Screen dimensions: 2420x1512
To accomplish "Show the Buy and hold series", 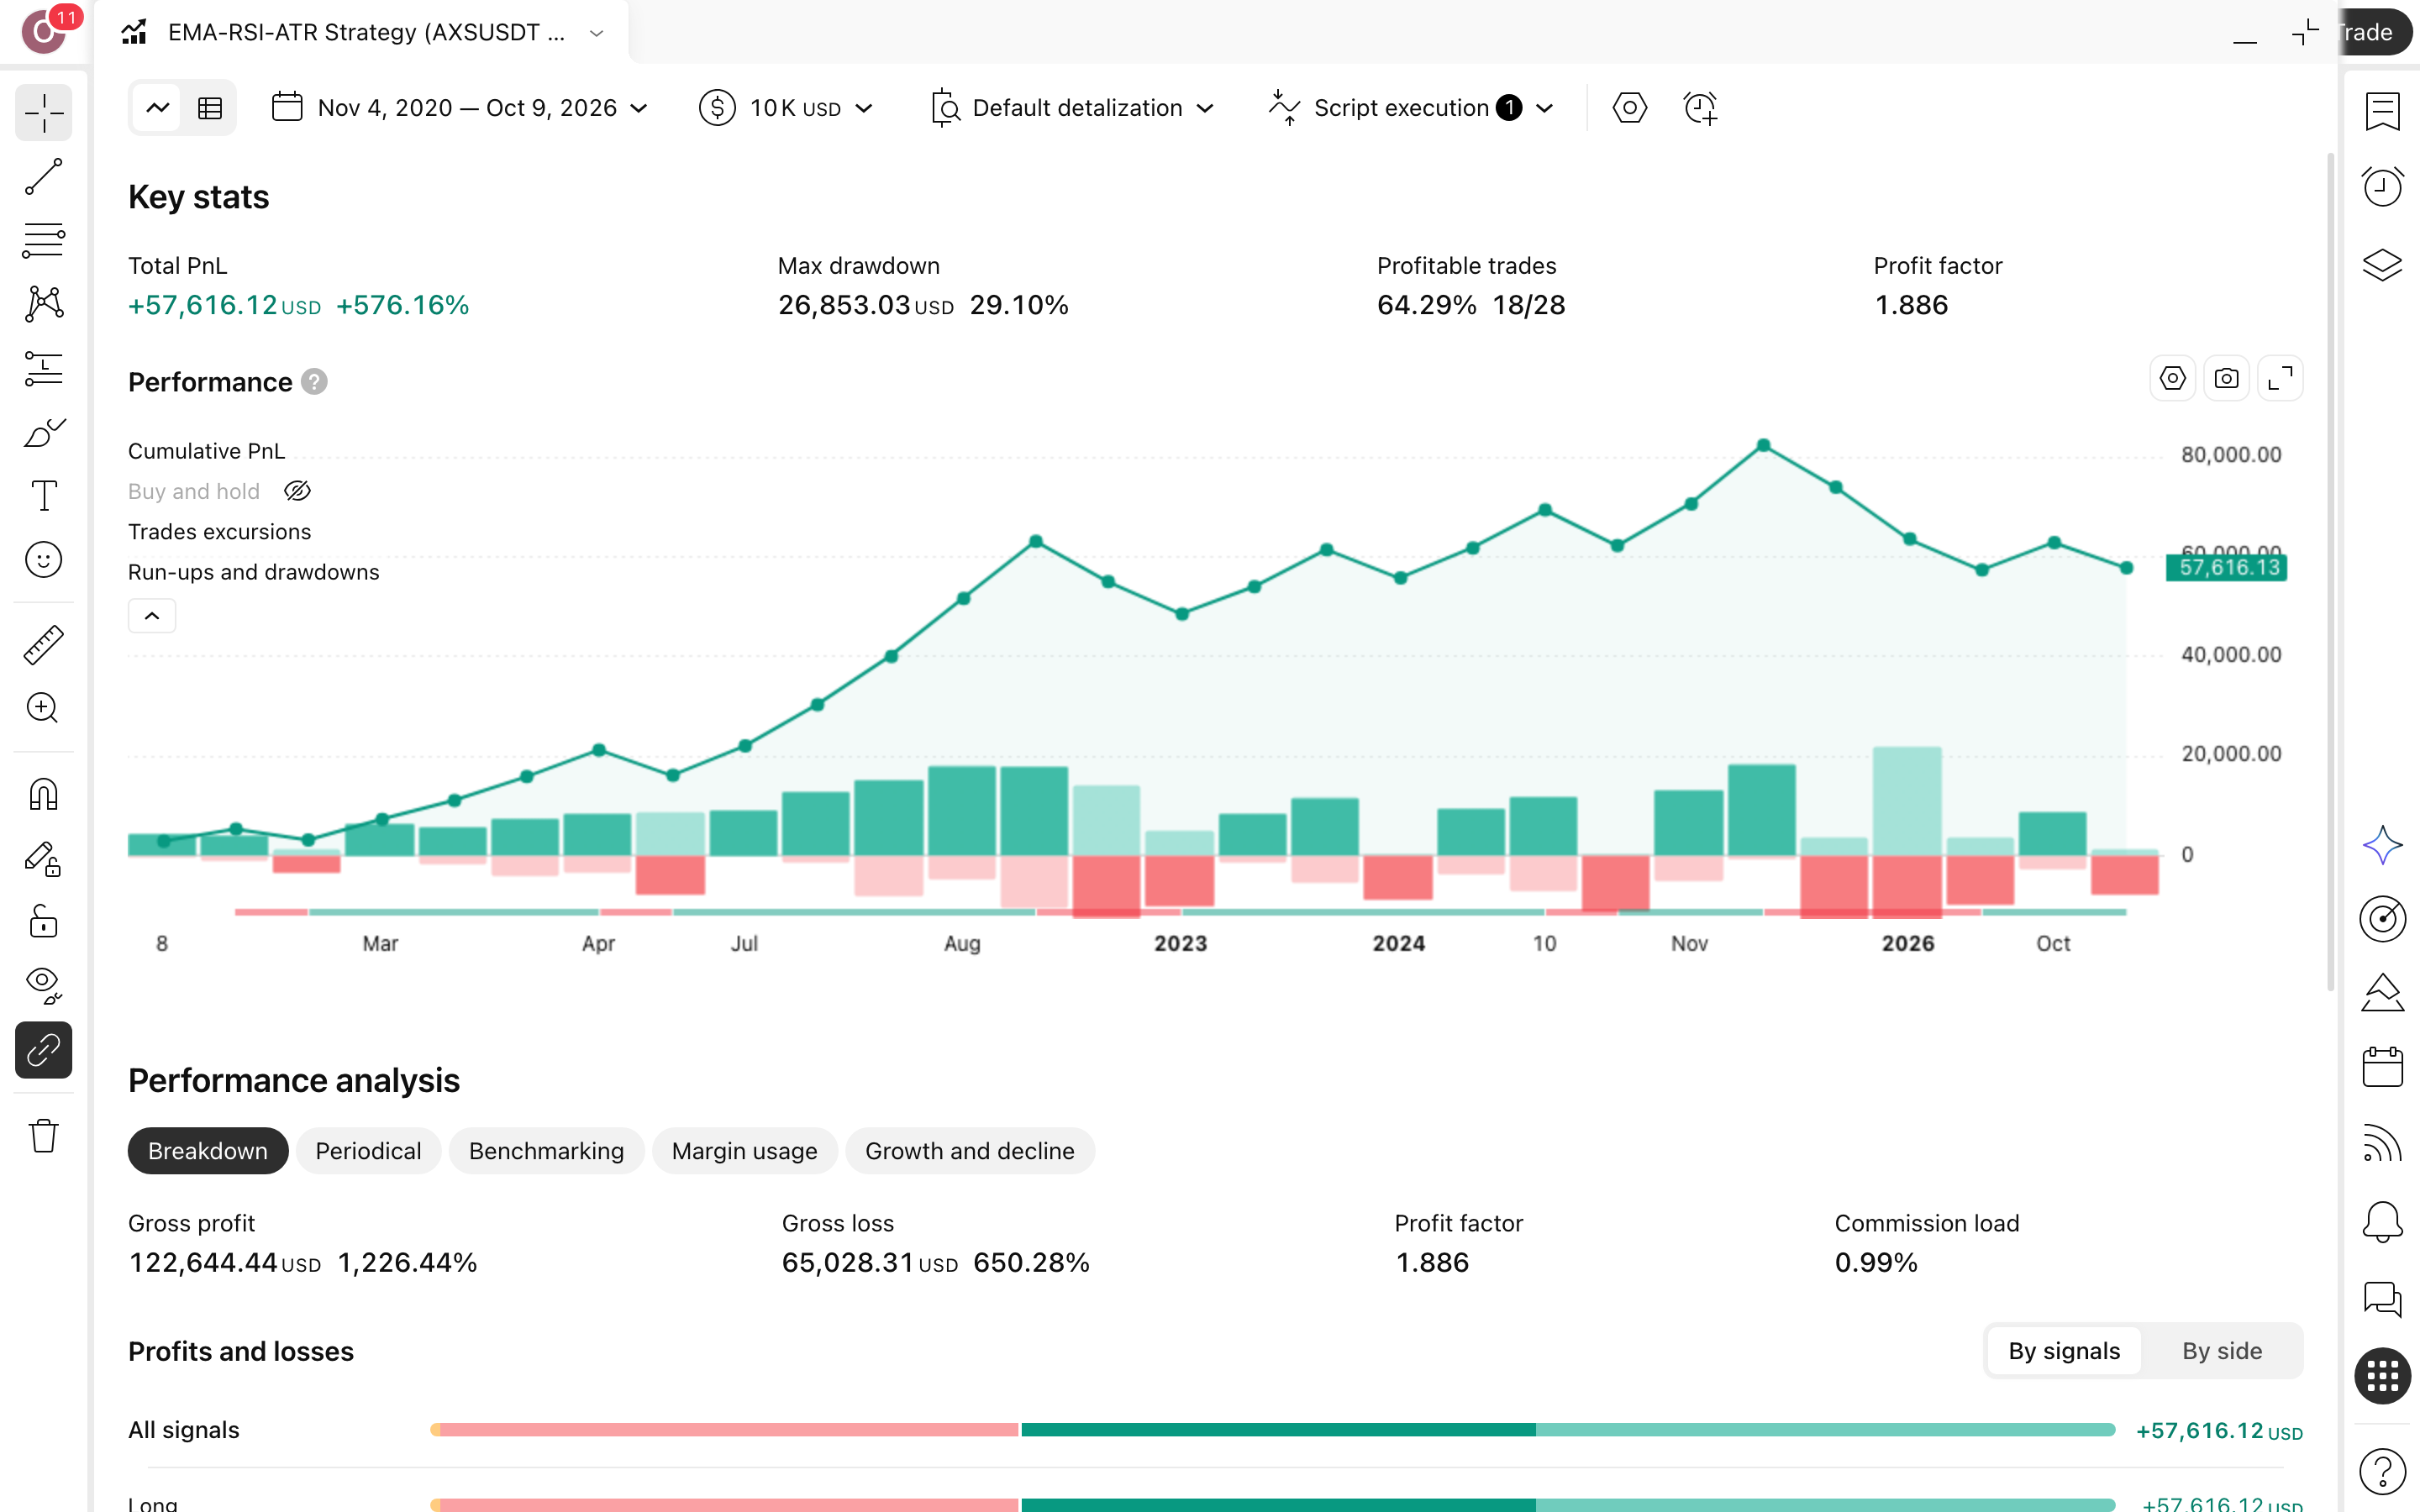I will tap(297, 491).
